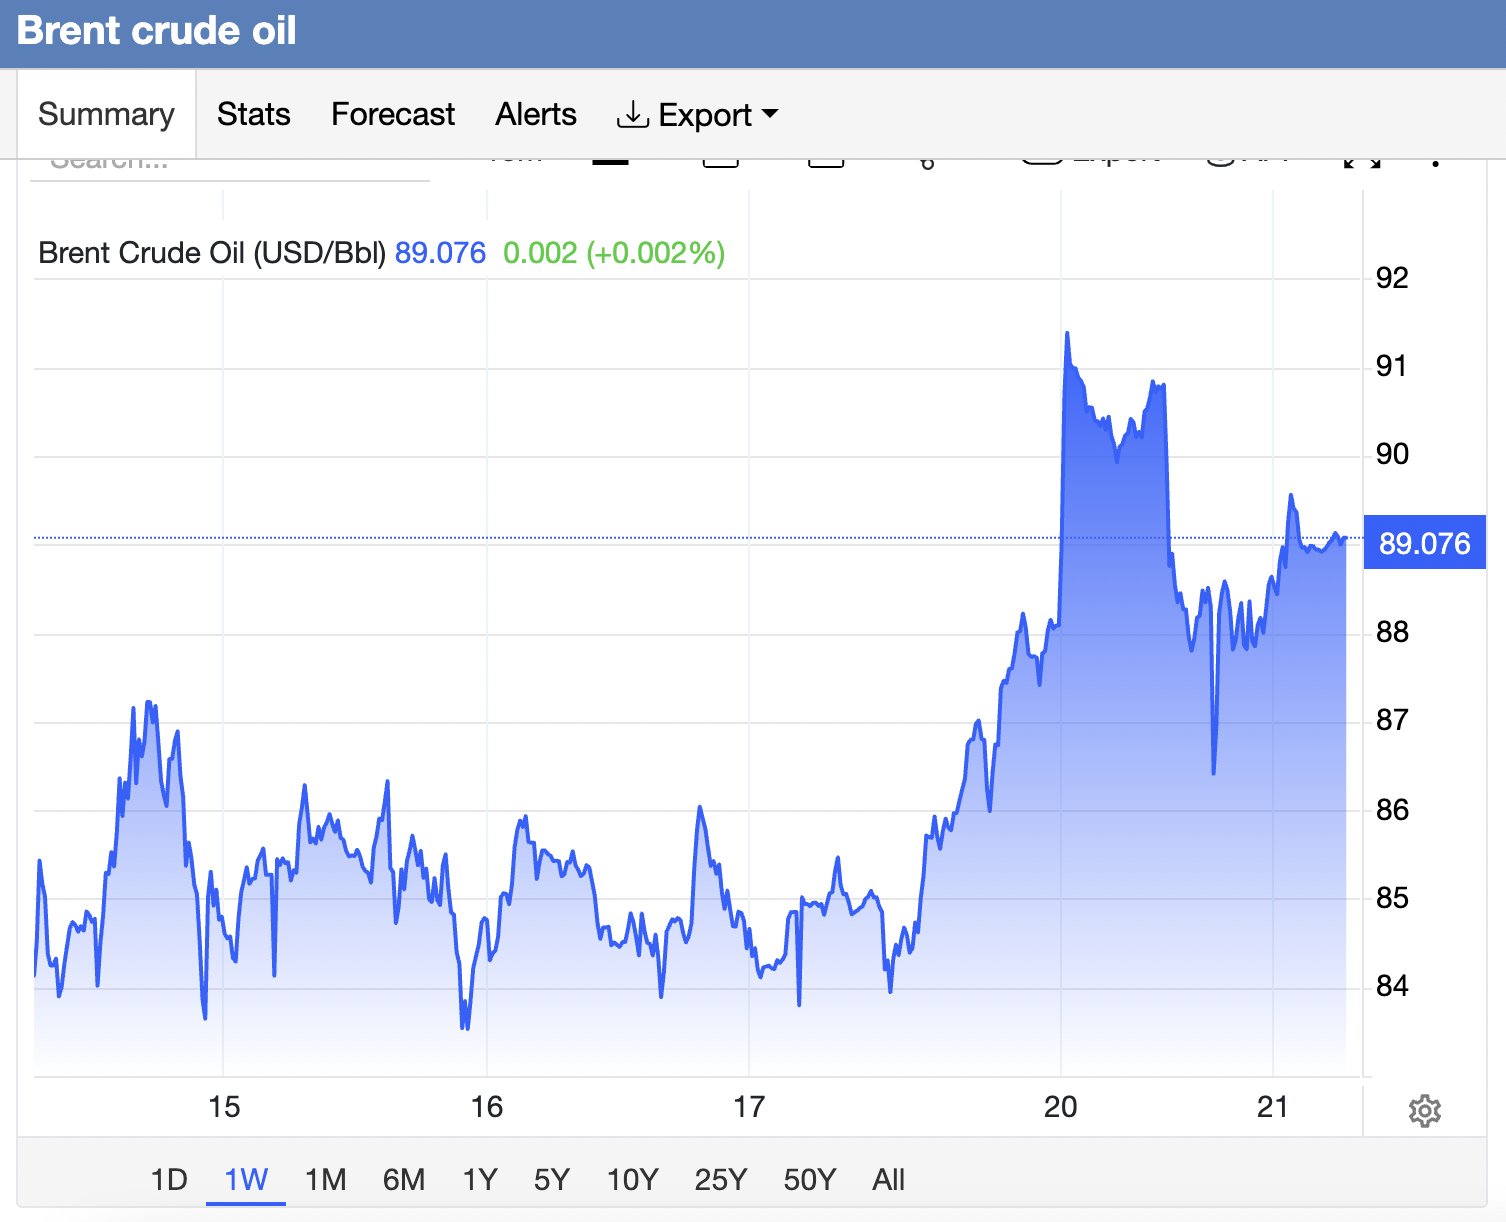Select the 1D time range
The image size is (1506, 1222).
169,1180
